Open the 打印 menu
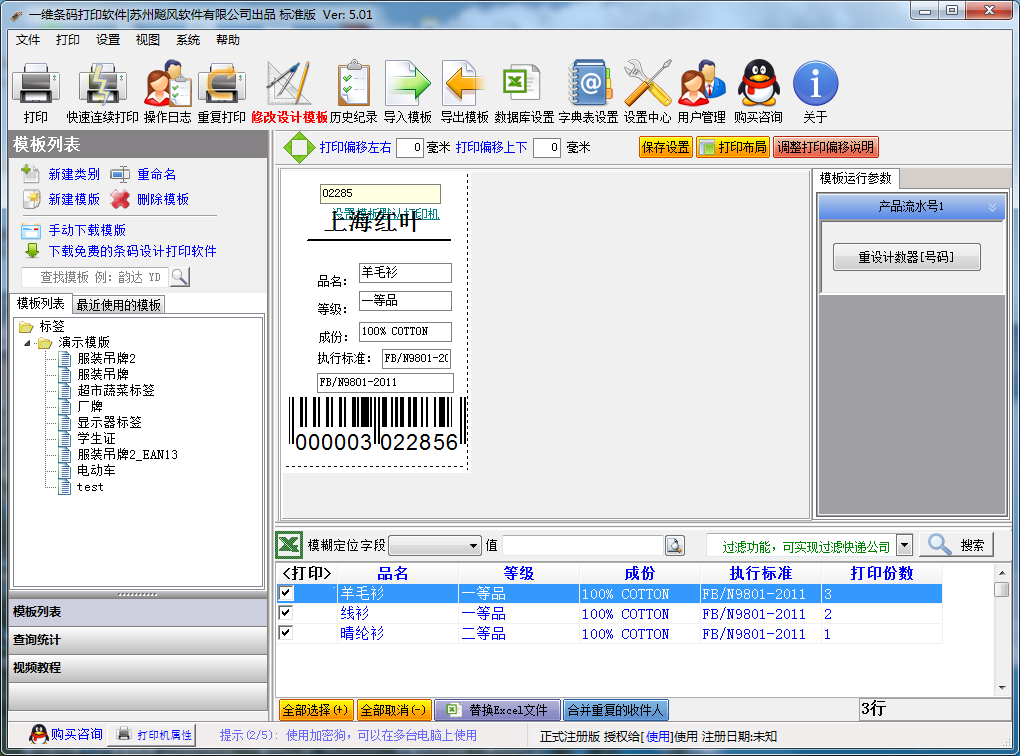 [68, 40]
